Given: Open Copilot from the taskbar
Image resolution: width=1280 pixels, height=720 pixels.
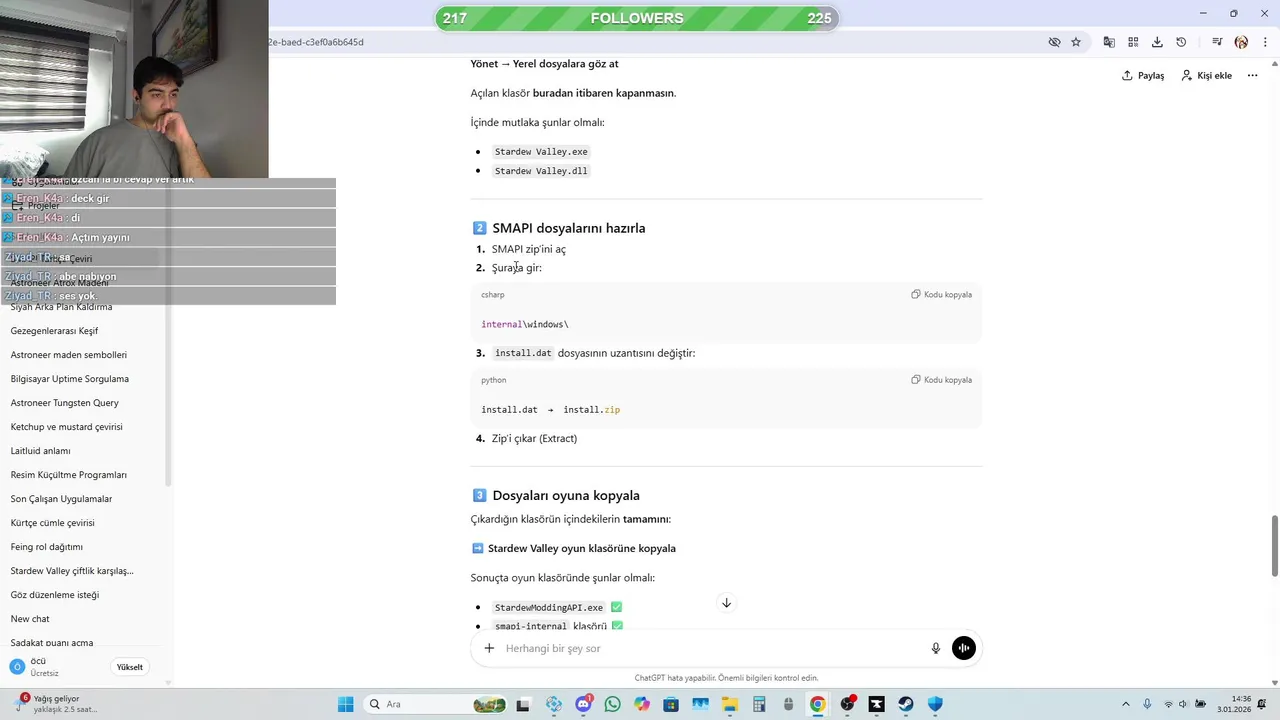Looking at the screenshot, I should [641, 704].
